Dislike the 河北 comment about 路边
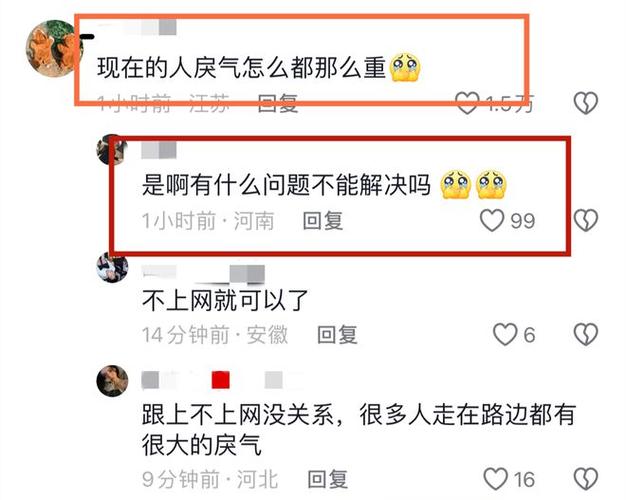Screen dimensions: 626x500 click(x=585, y=479)
